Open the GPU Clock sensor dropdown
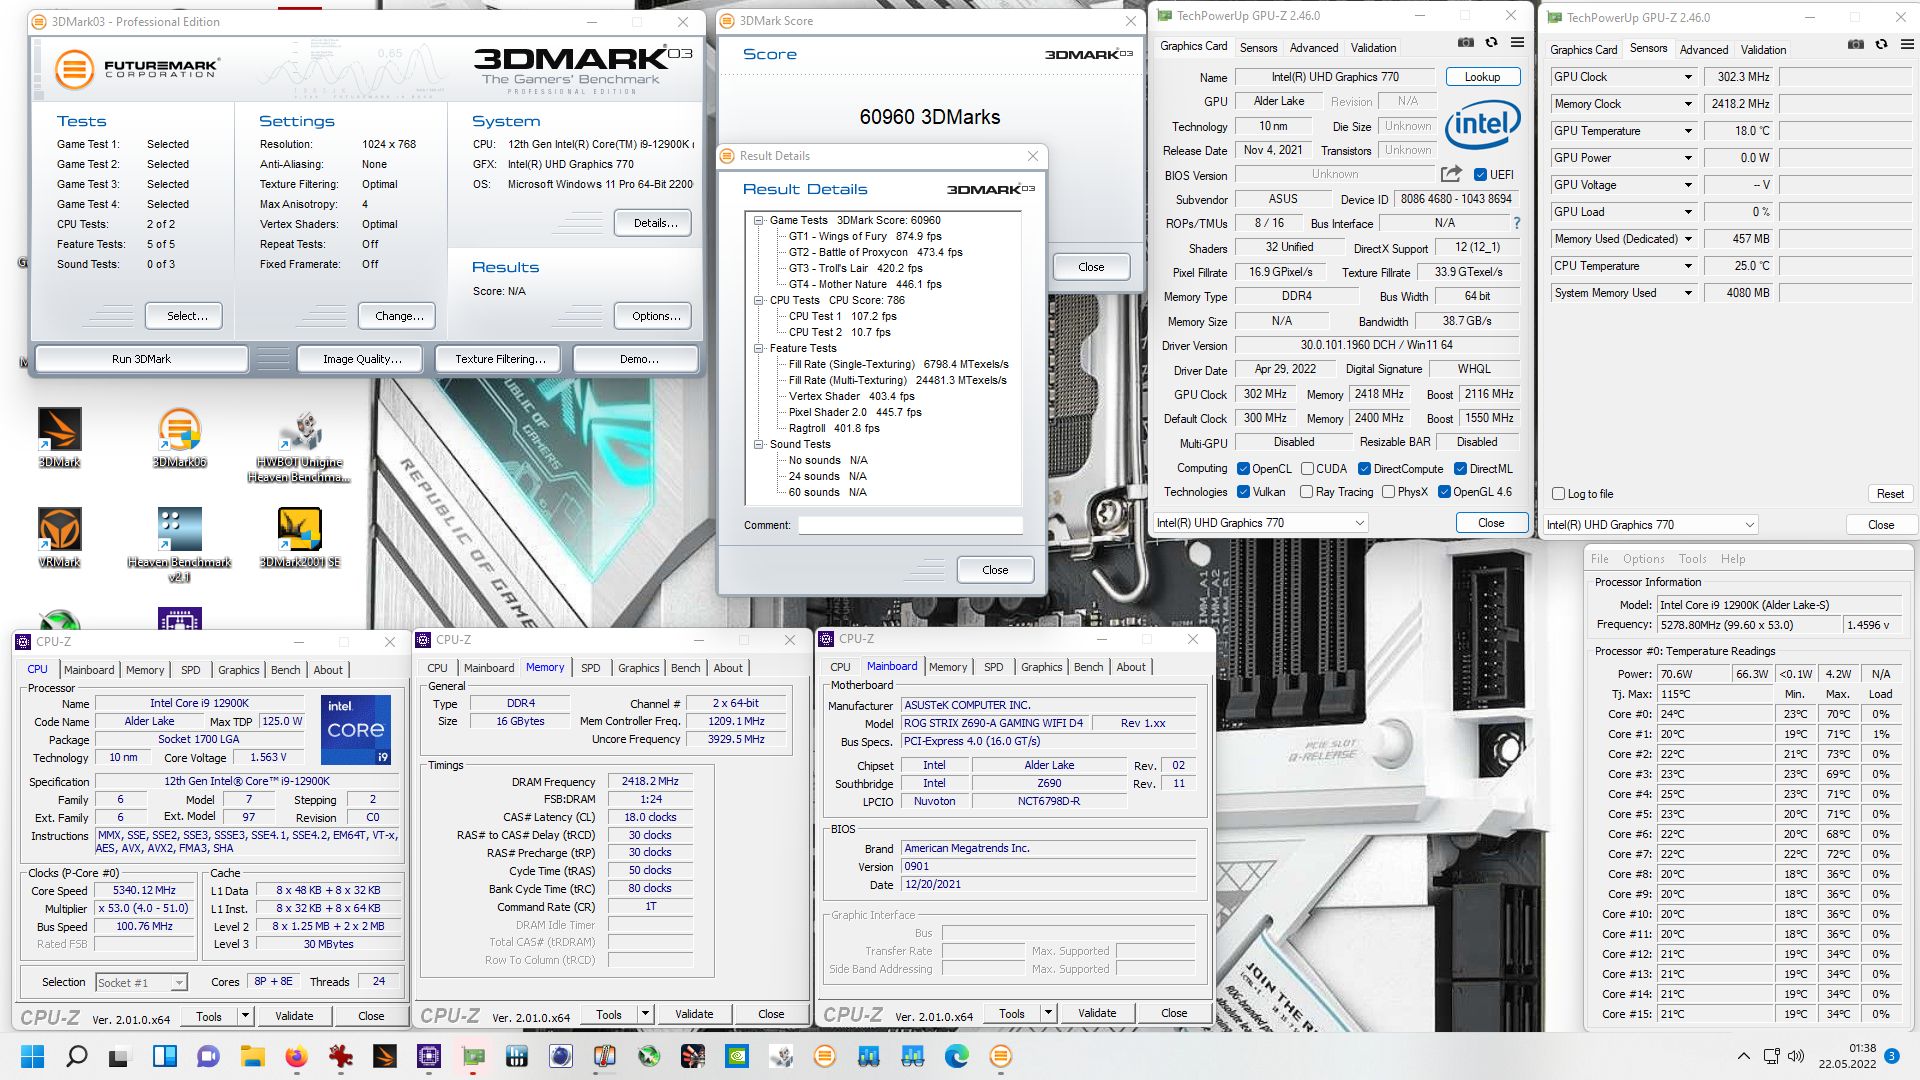The image size is (1920, 1080). pyautogui.click(x=1688, y=77)
